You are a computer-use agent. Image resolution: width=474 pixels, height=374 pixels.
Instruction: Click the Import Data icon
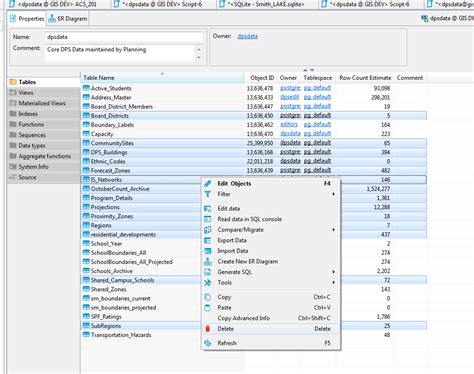(208, 251)
